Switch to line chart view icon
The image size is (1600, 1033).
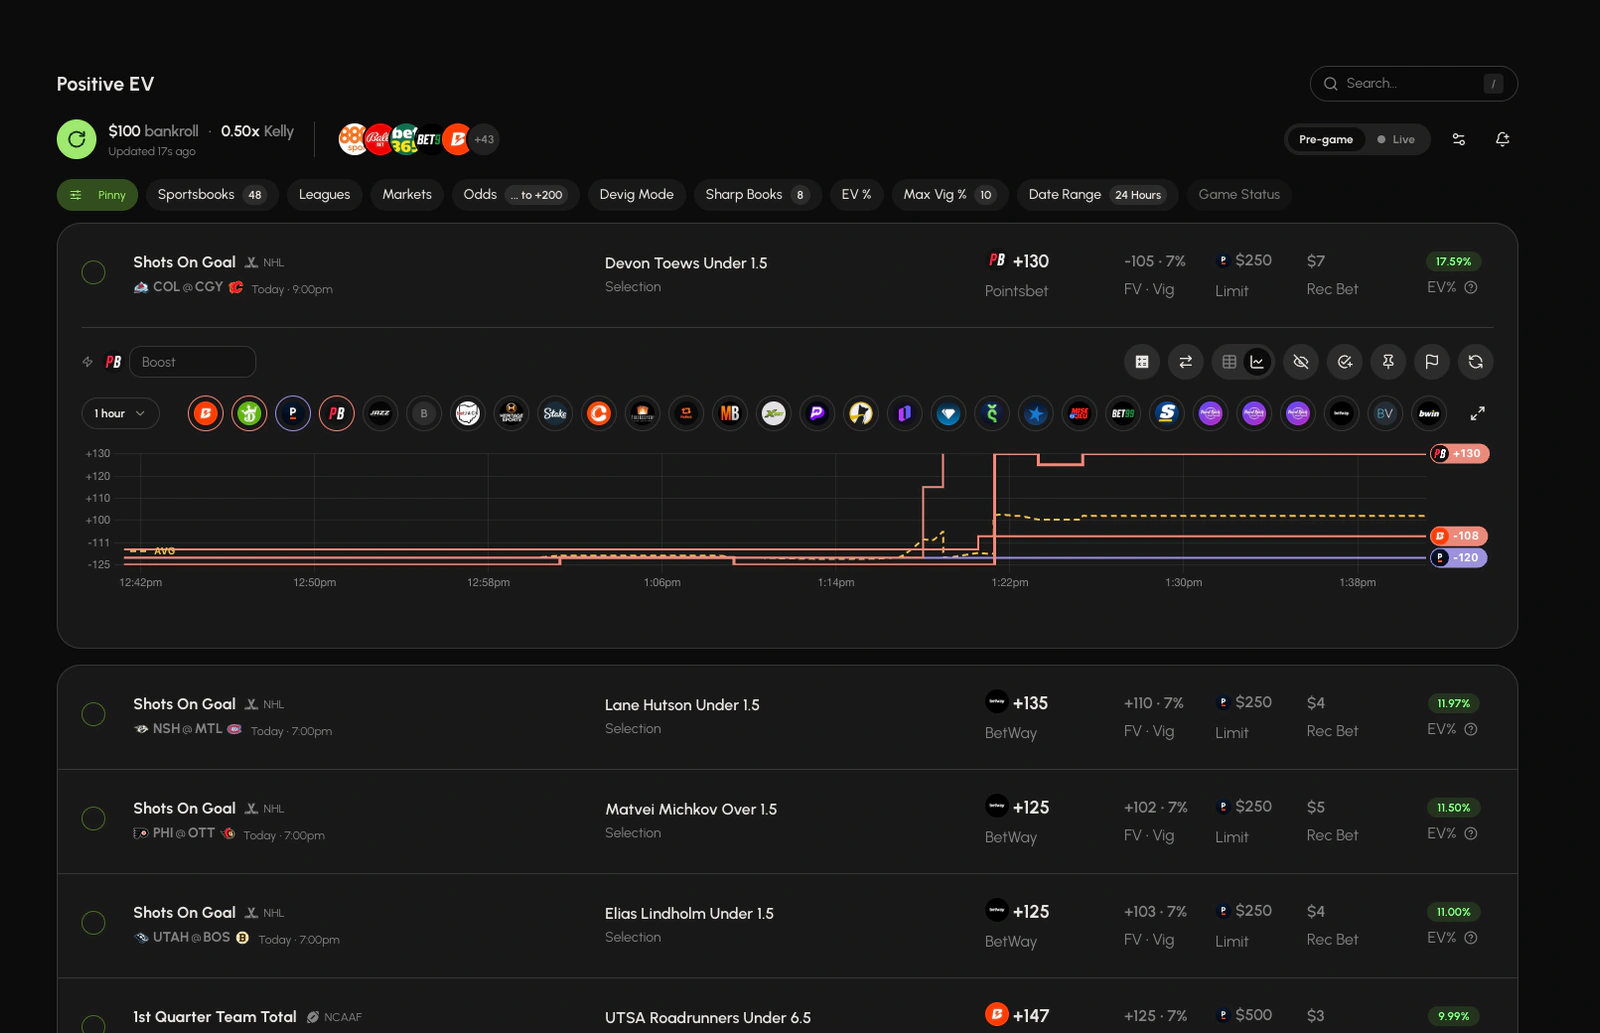coord(1257,362)
